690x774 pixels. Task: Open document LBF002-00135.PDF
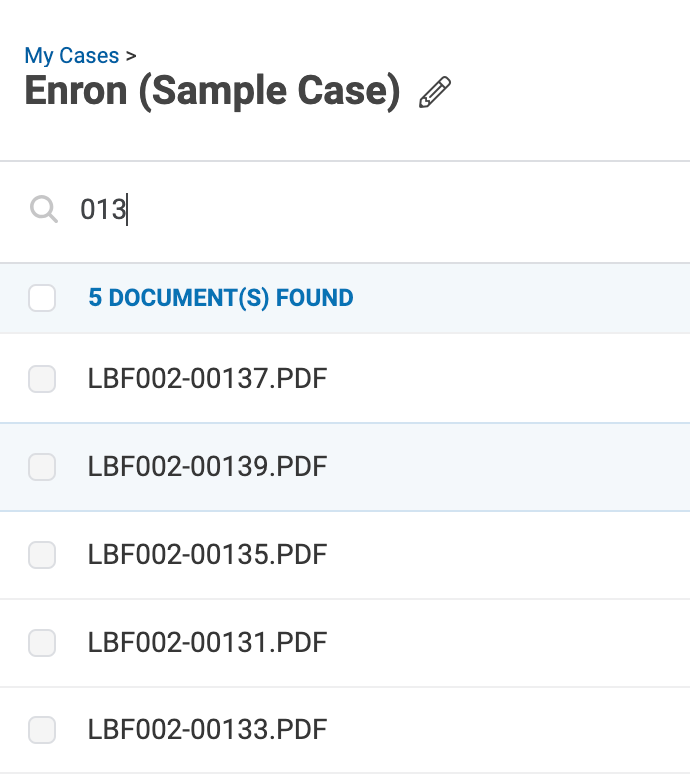[x=207, y=554]
